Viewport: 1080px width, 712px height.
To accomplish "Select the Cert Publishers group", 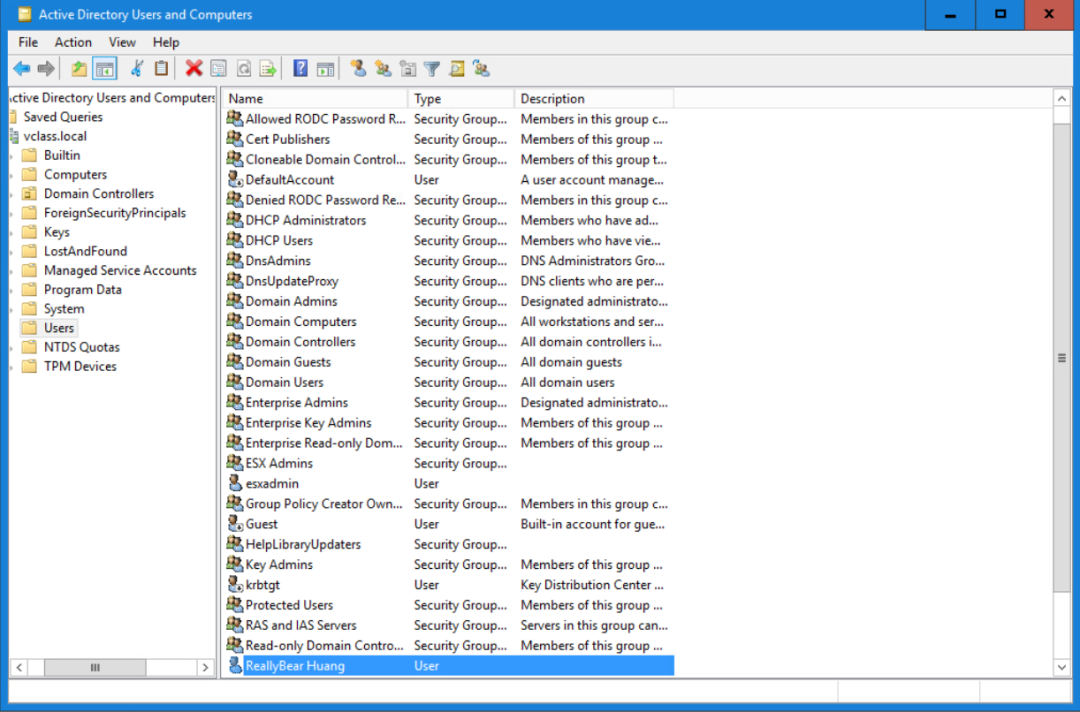I will (x=288, y=139).
